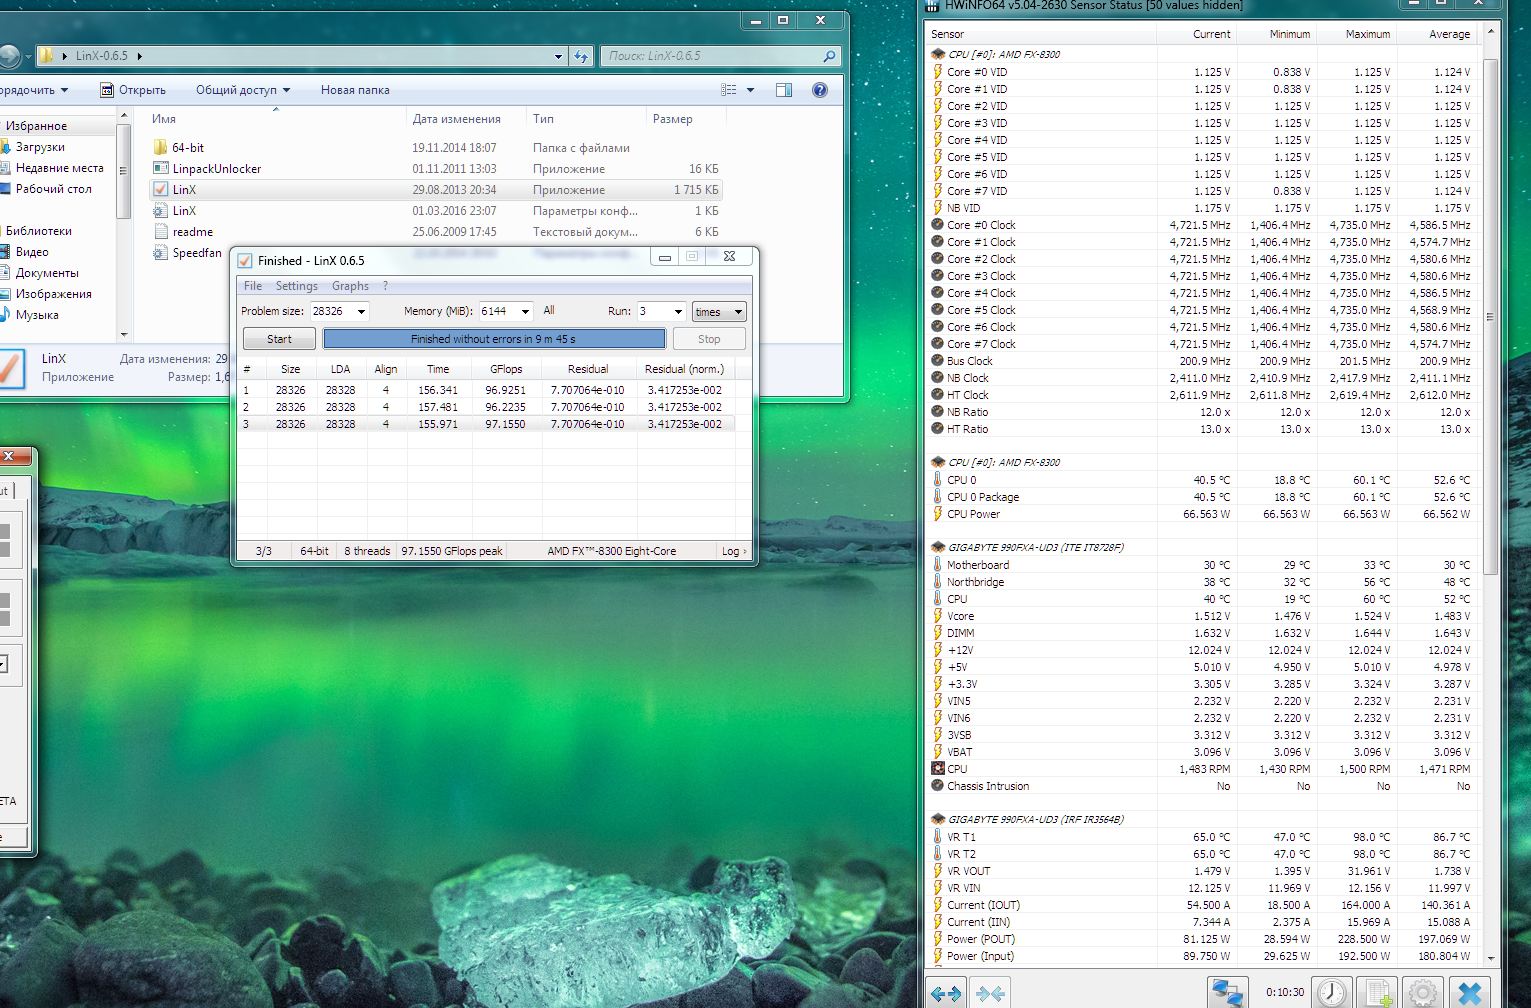The width and height of the screenshot is (1531, 1008).
Task: Select the 'CPU Power' sensor row
Action: (x=1203, y=514)
